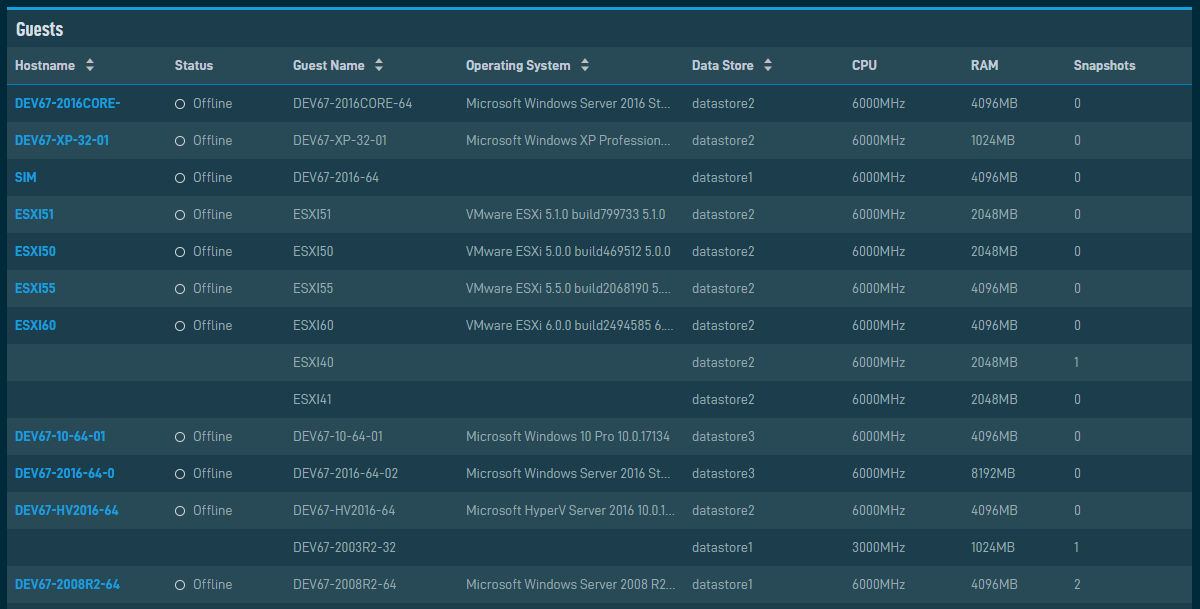Open the SIM hostname link
1200x609 pixels.
pyautogui.click(x=26, y=177)
